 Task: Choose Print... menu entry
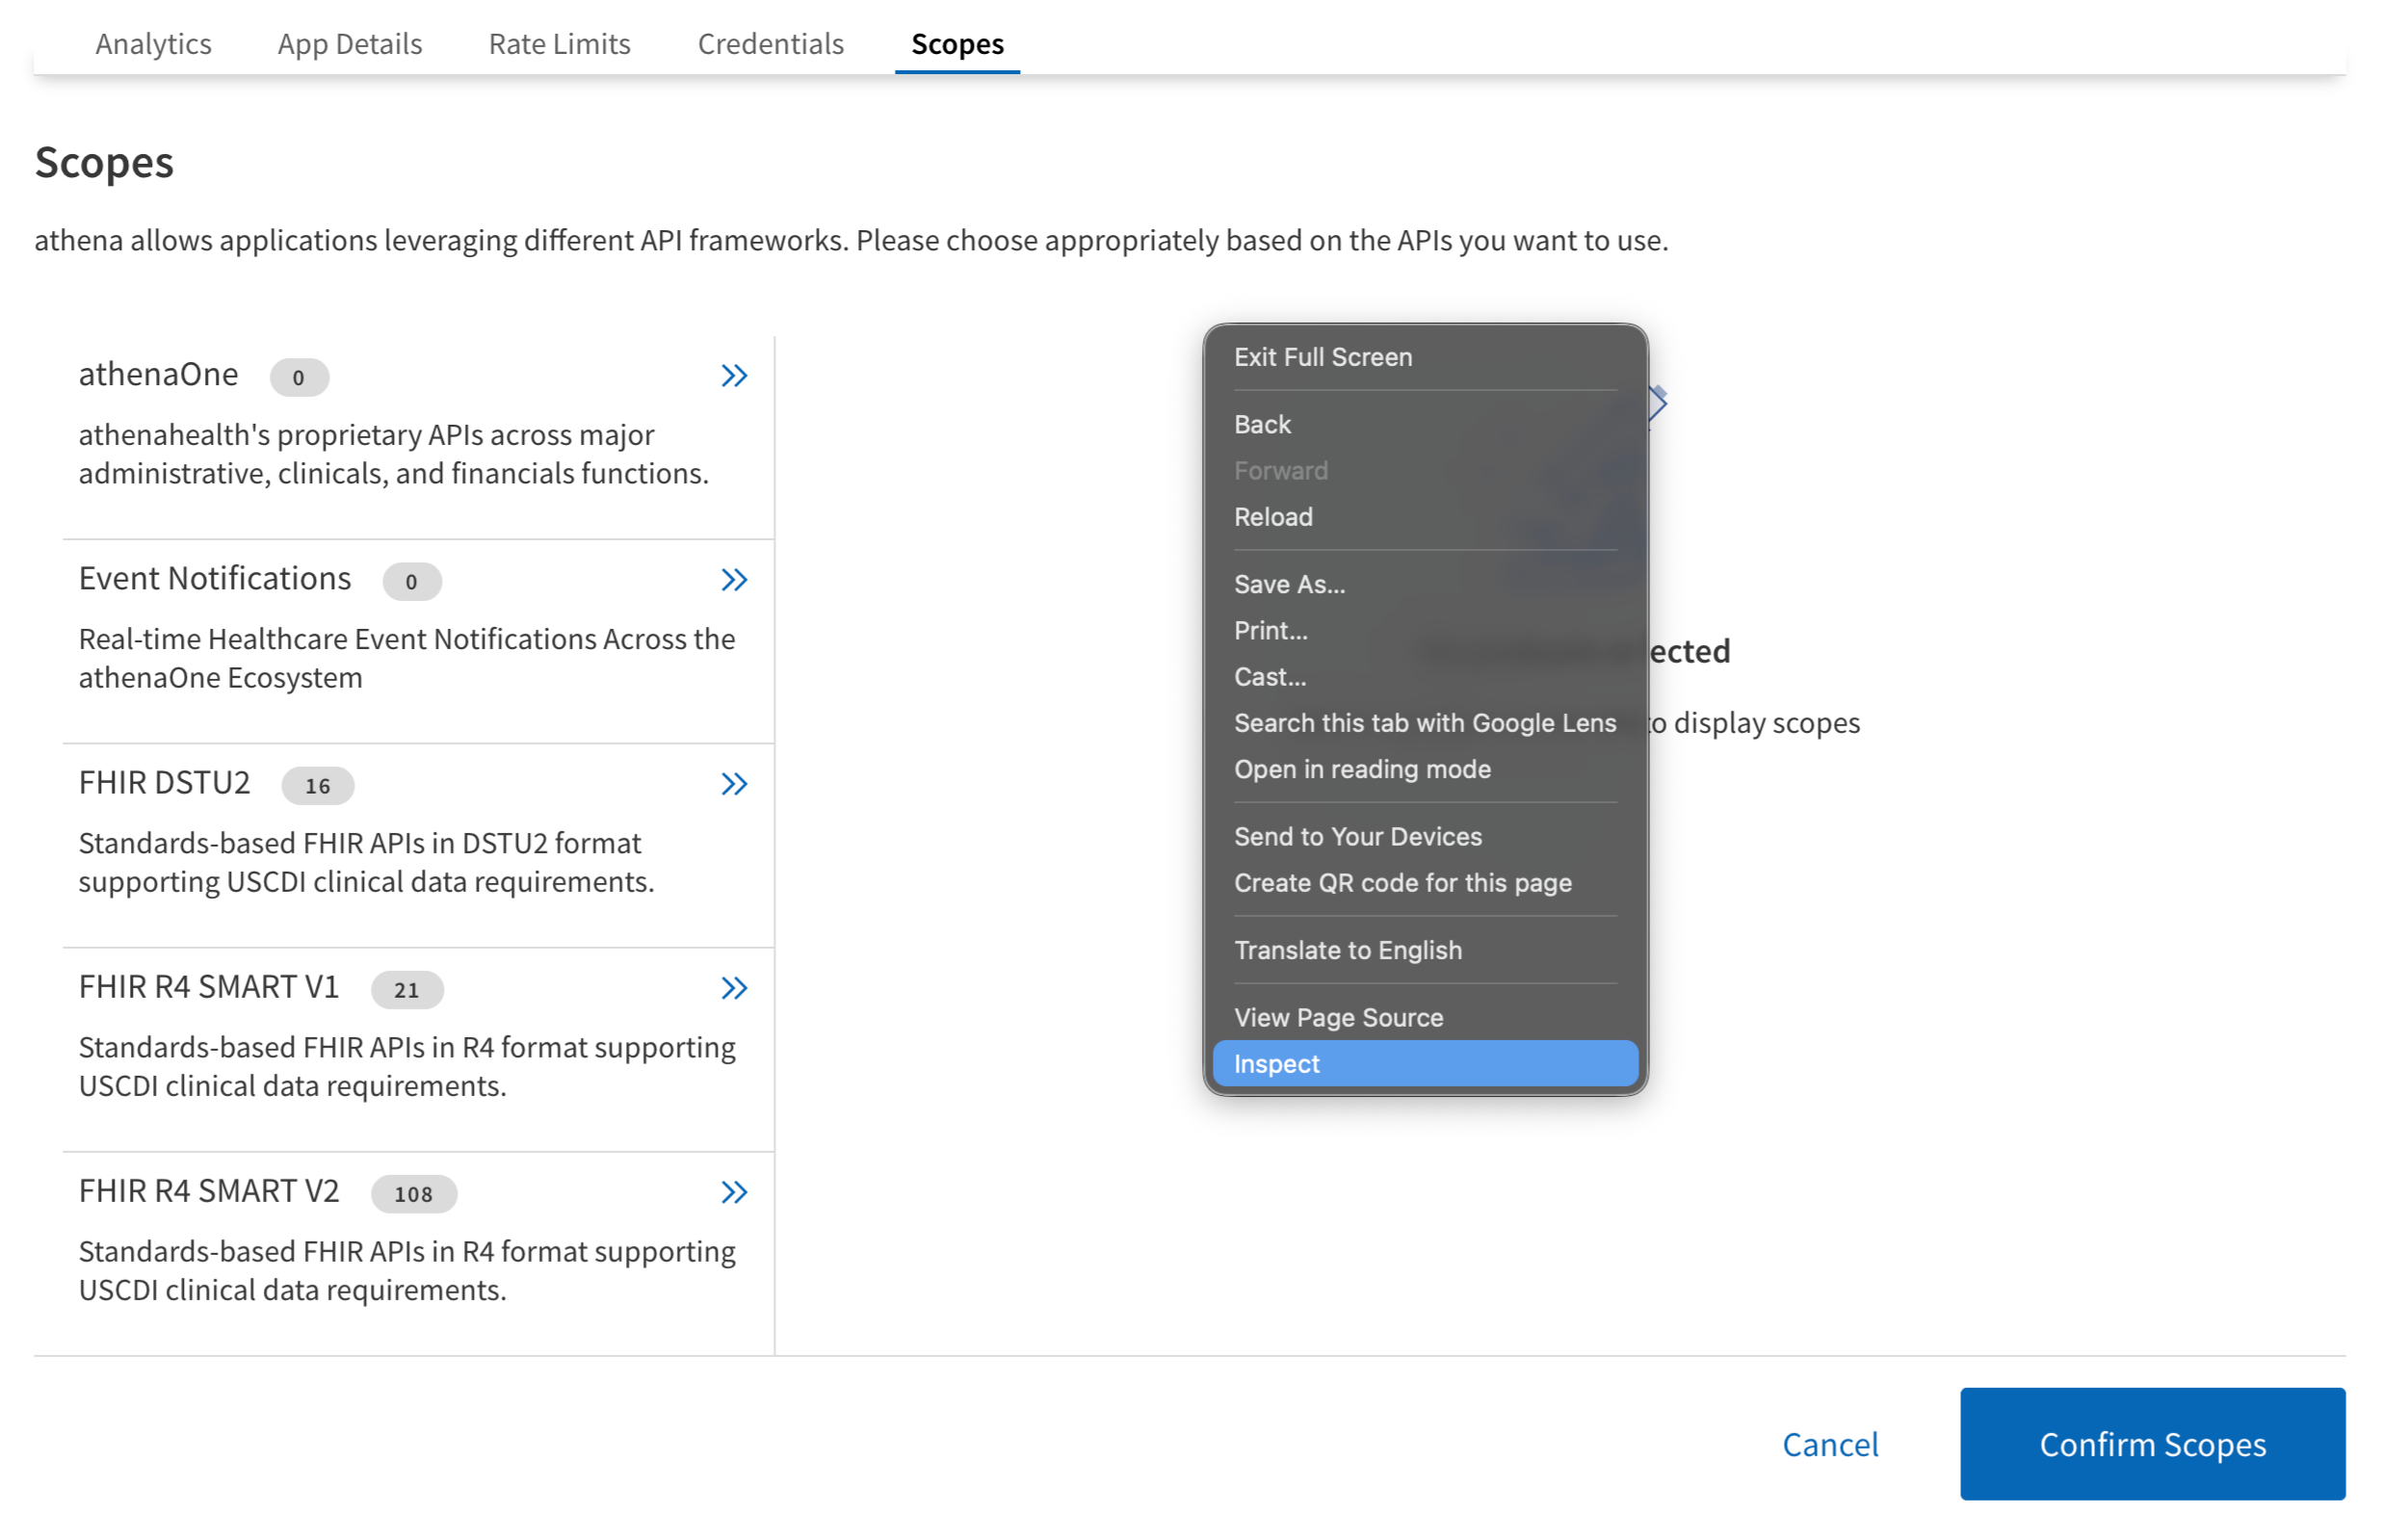pos(1425,630)
